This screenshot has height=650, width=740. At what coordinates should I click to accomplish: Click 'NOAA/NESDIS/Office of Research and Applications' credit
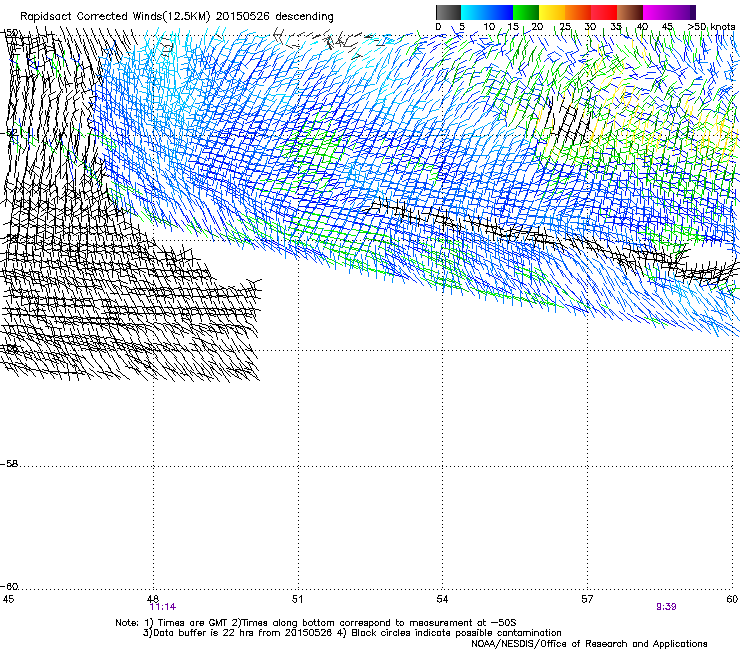589,644
